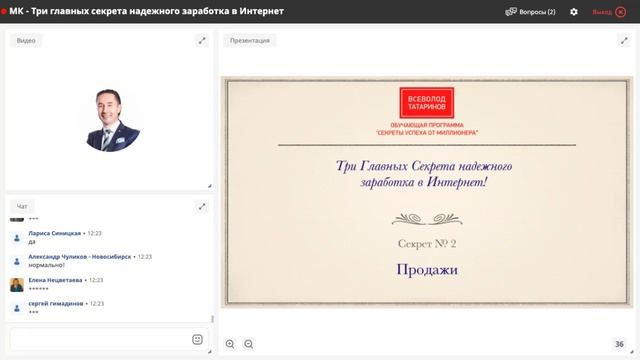Click the red Всеволод Татаринов logo on slide

pos(427,102)
